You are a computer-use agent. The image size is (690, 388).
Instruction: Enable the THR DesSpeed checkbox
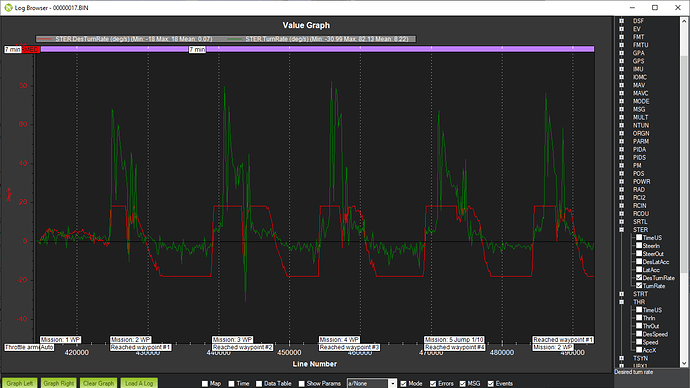pyautogui.click(x=639, y=334)
